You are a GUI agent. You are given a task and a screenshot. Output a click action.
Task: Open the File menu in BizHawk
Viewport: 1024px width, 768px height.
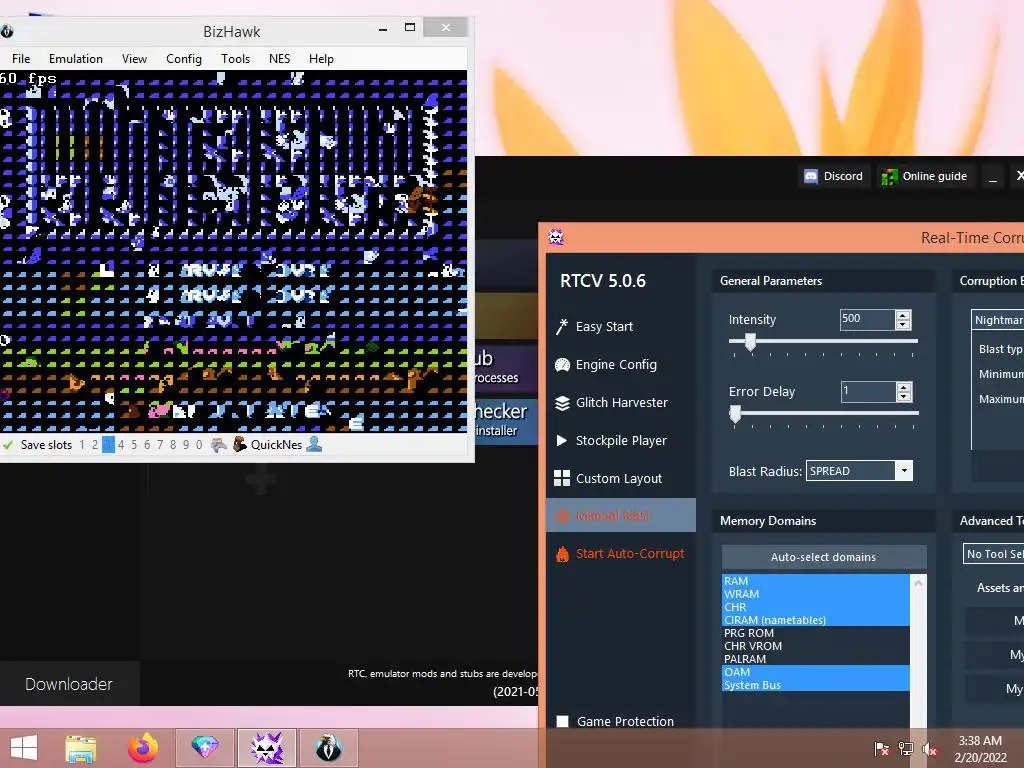point(21,59)
